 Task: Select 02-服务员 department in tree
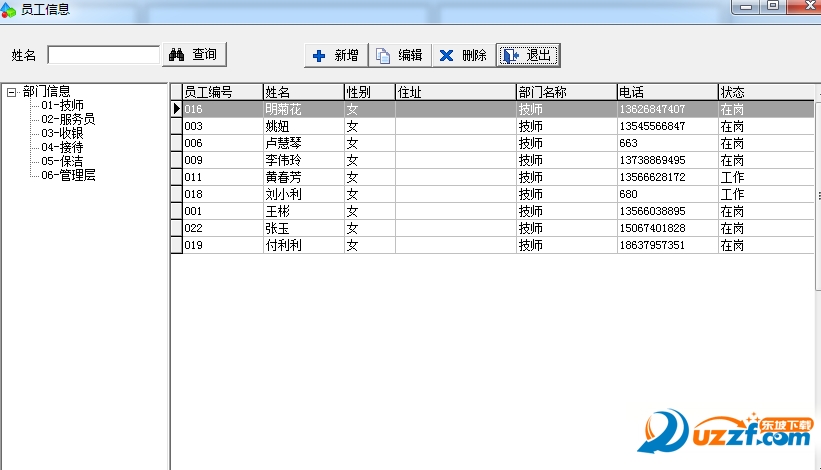68,119
